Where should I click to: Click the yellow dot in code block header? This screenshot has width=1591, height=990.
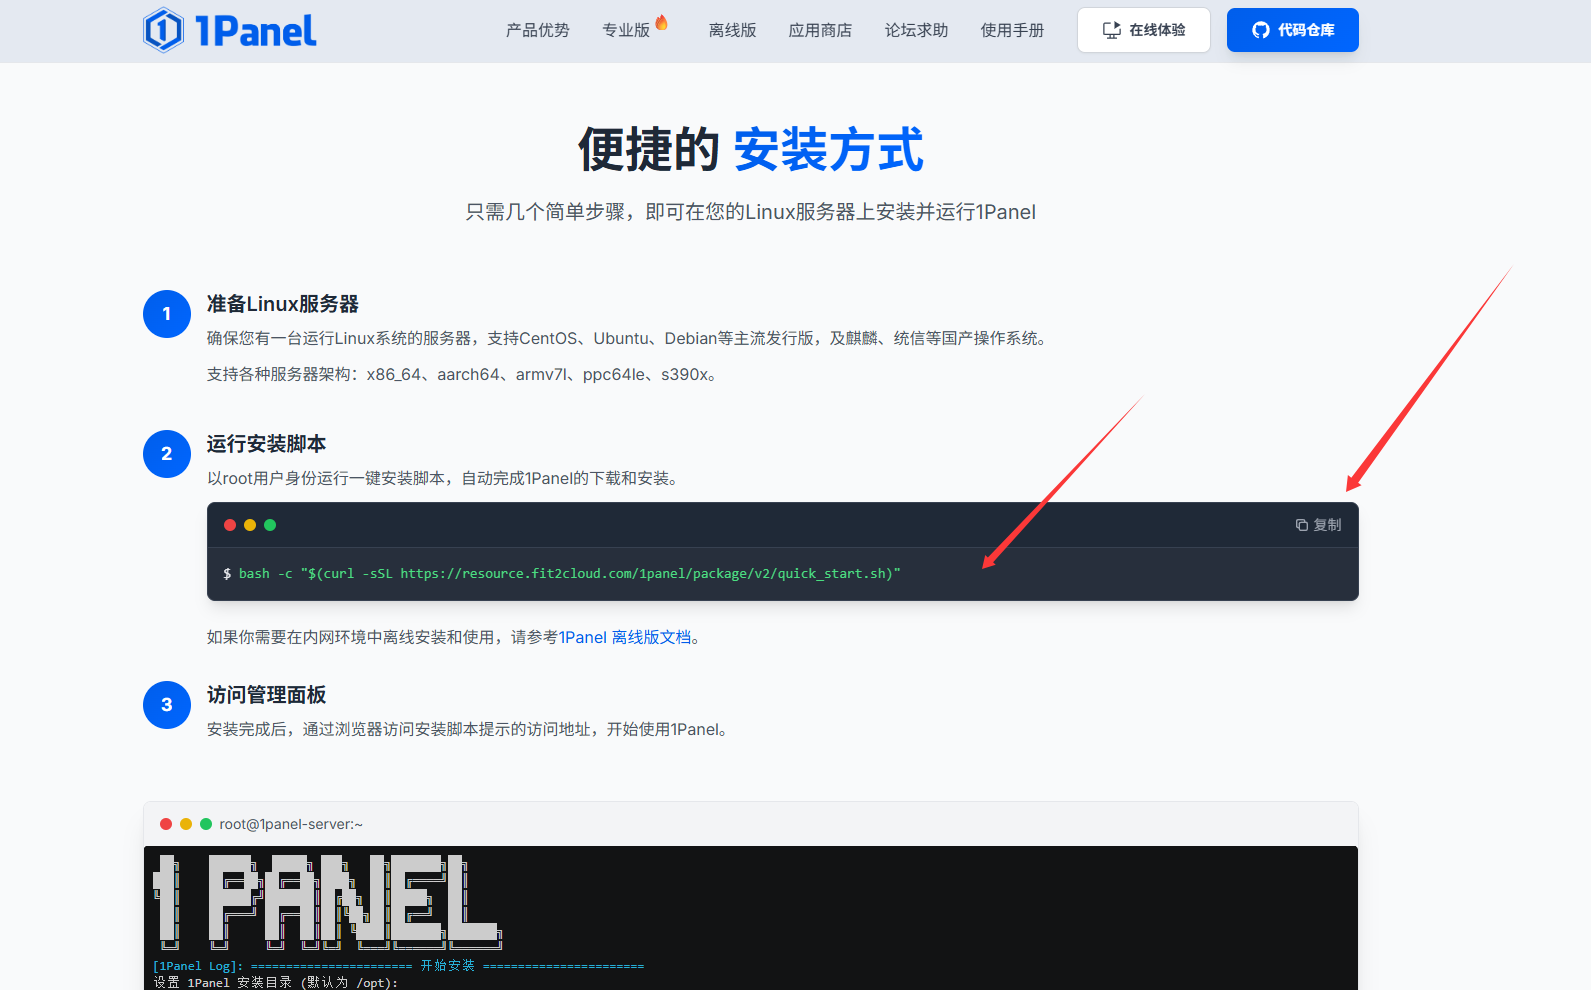tap(250, 525)
